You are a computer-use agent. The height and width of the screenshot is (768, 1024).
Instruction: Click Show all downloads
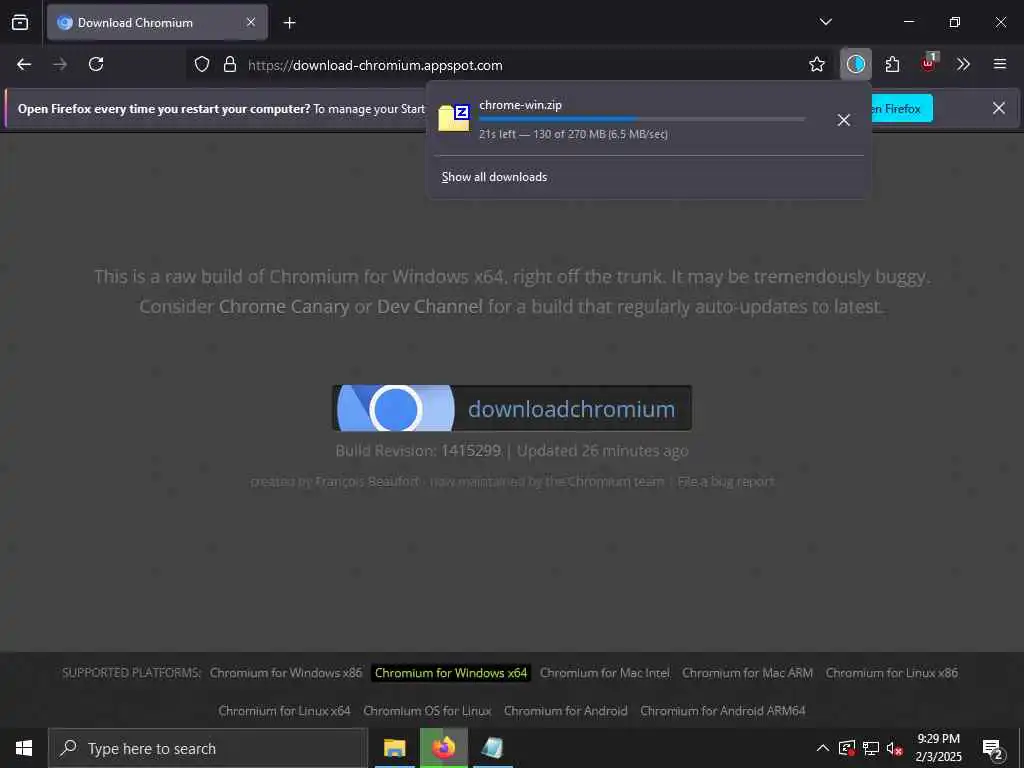click(494, 177)
